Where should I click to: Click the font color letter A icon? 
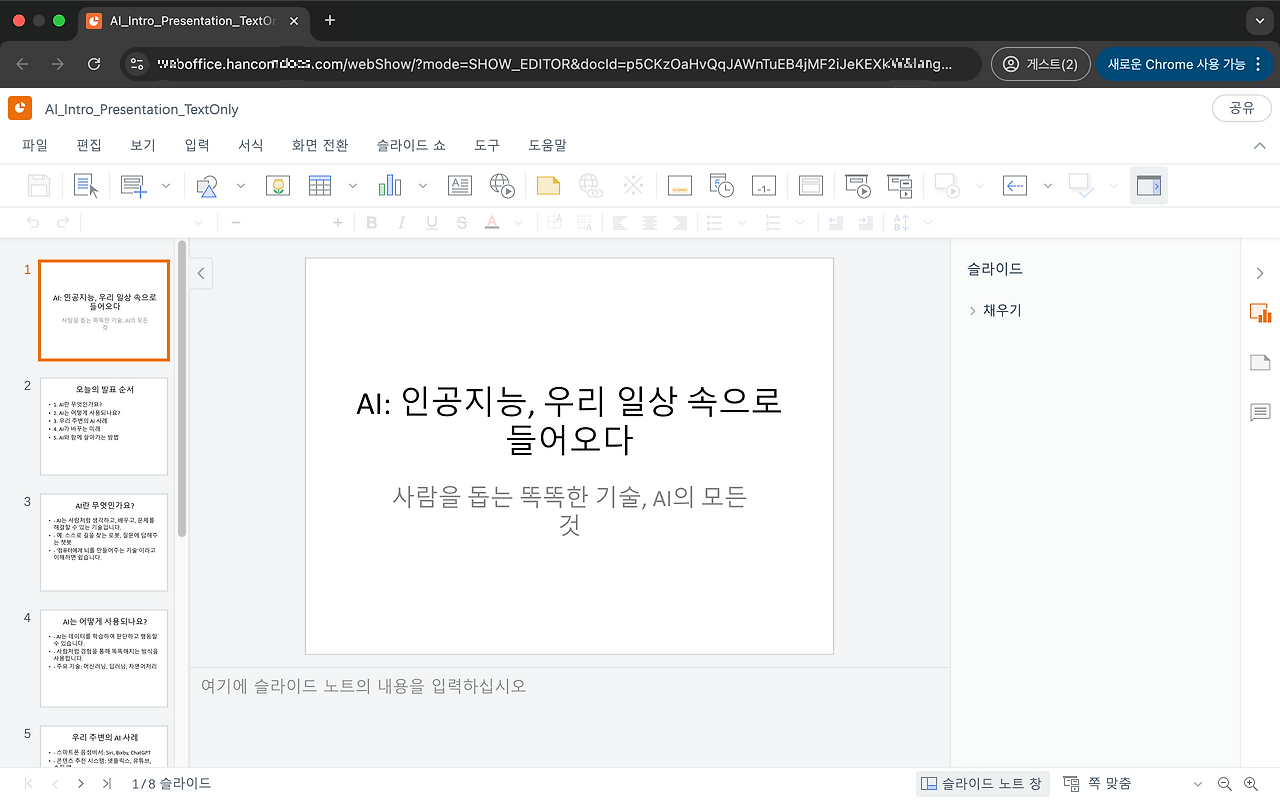point(491,223)
